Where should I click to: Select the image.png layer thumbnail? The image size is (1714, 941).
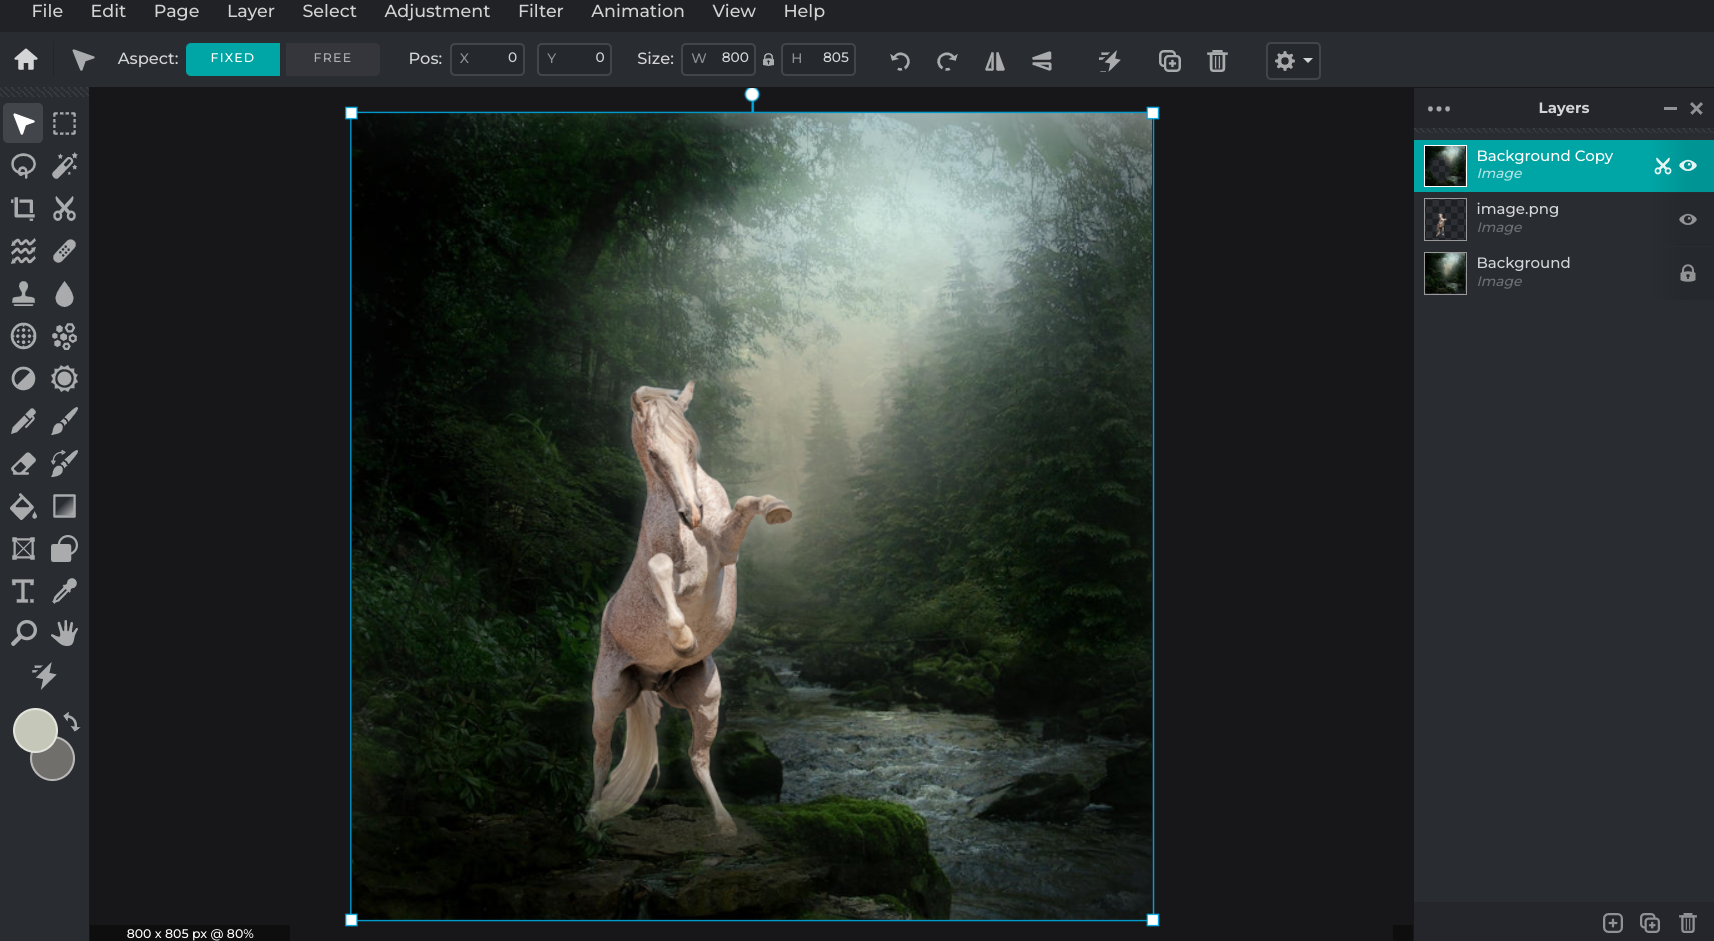tap(1445, 220)
